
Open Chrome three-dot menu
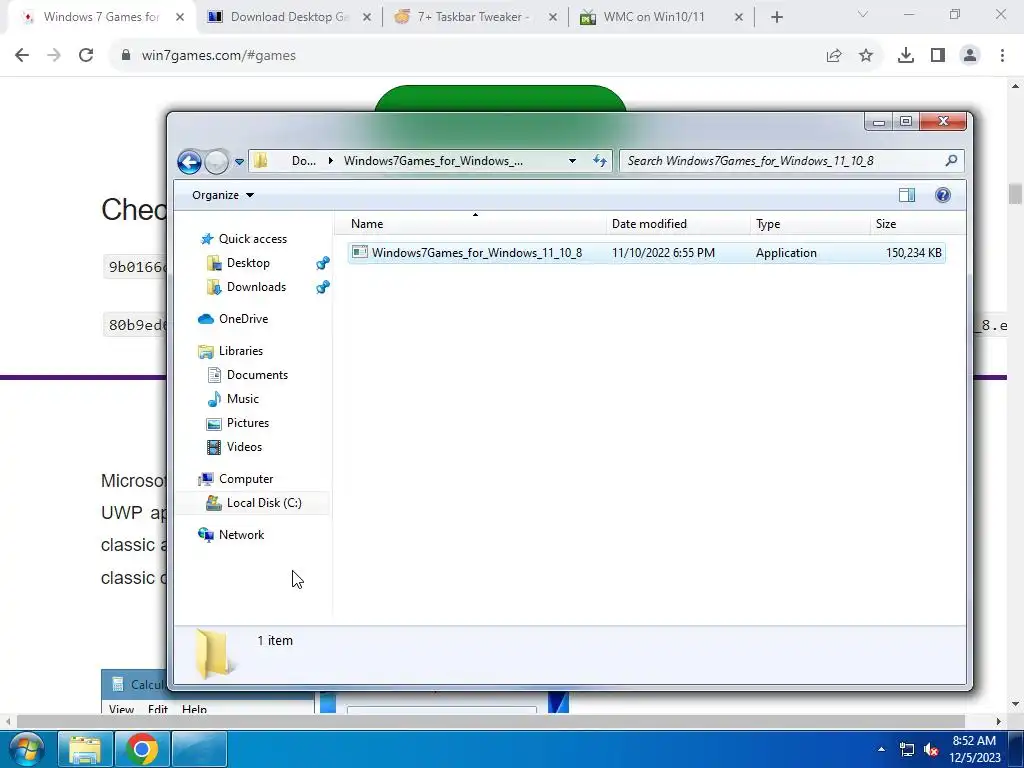click(x=1002, y=56)
